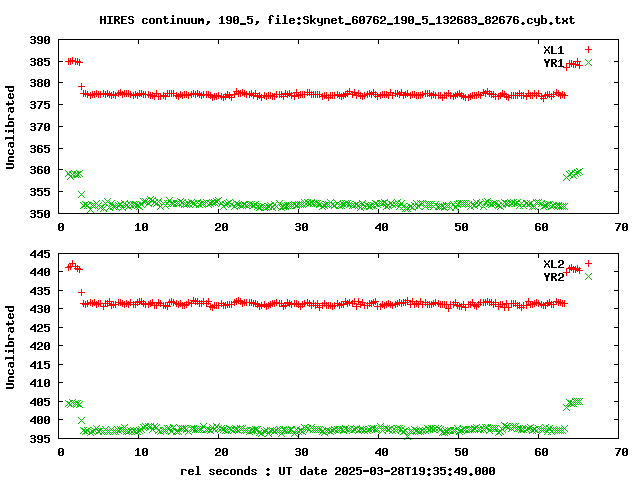Click the 350 tick label on top chart
This screenshot has height=480, width=640.
click(40, 214)
